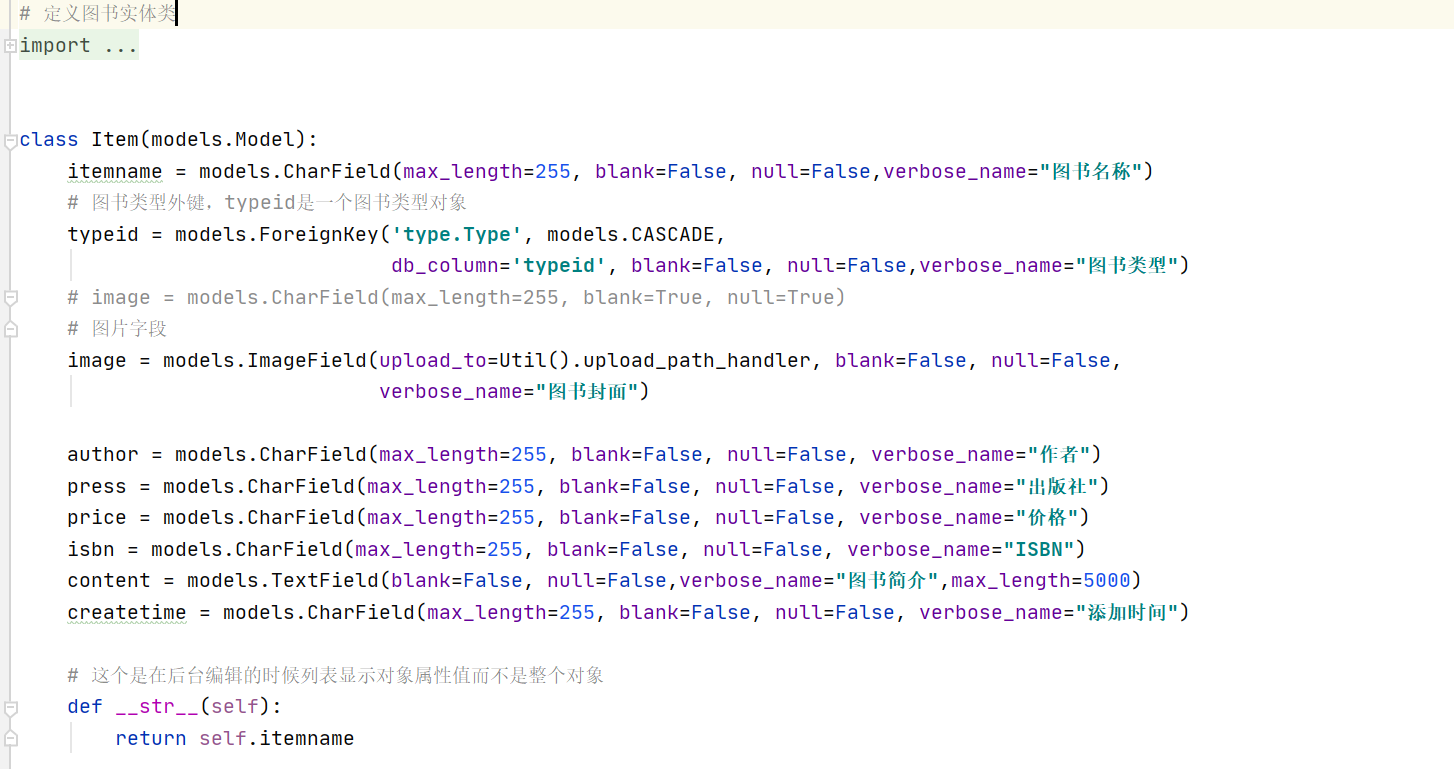Click the max_length value 5000
Viewport: 1454px width, 769px height.
[x=1107, y=581]
